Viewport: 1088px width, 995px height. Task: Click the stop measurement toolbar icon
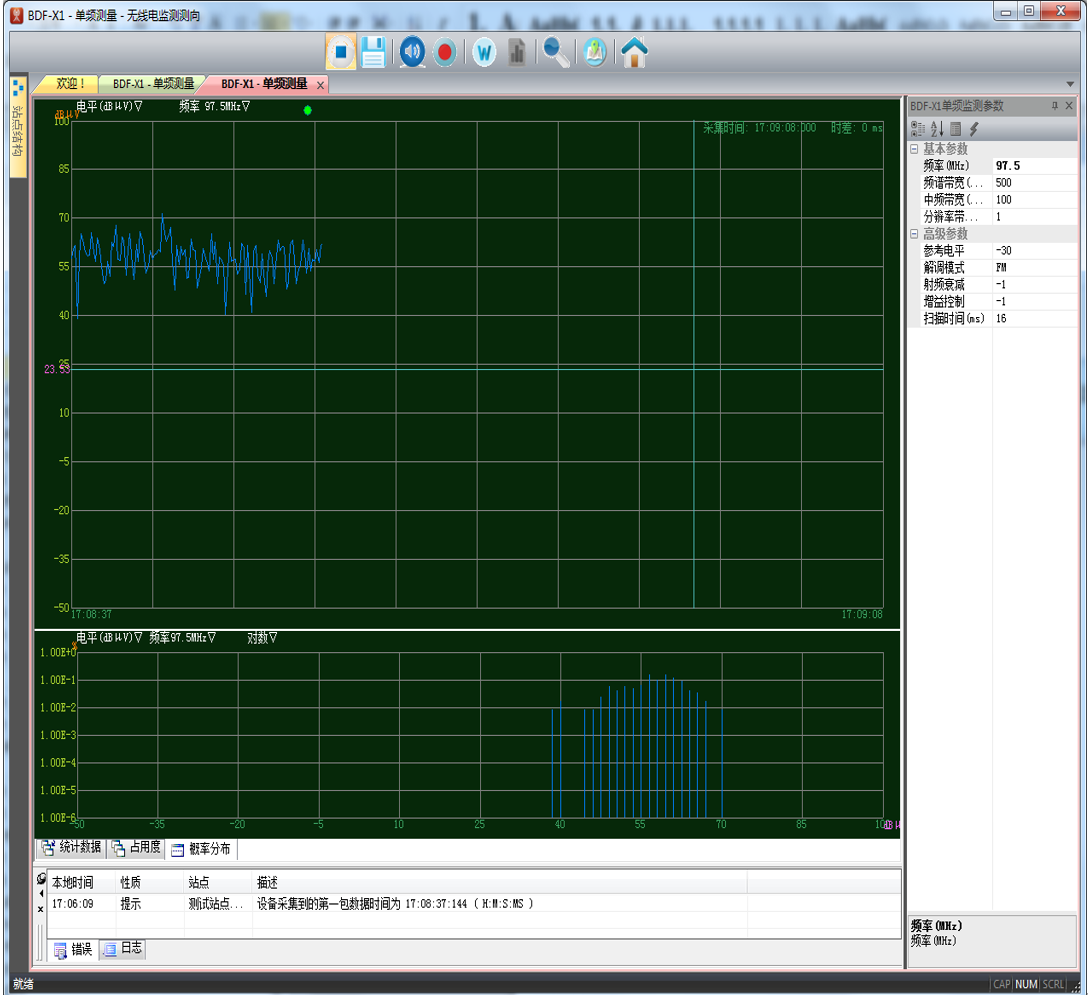pos(341,52)
